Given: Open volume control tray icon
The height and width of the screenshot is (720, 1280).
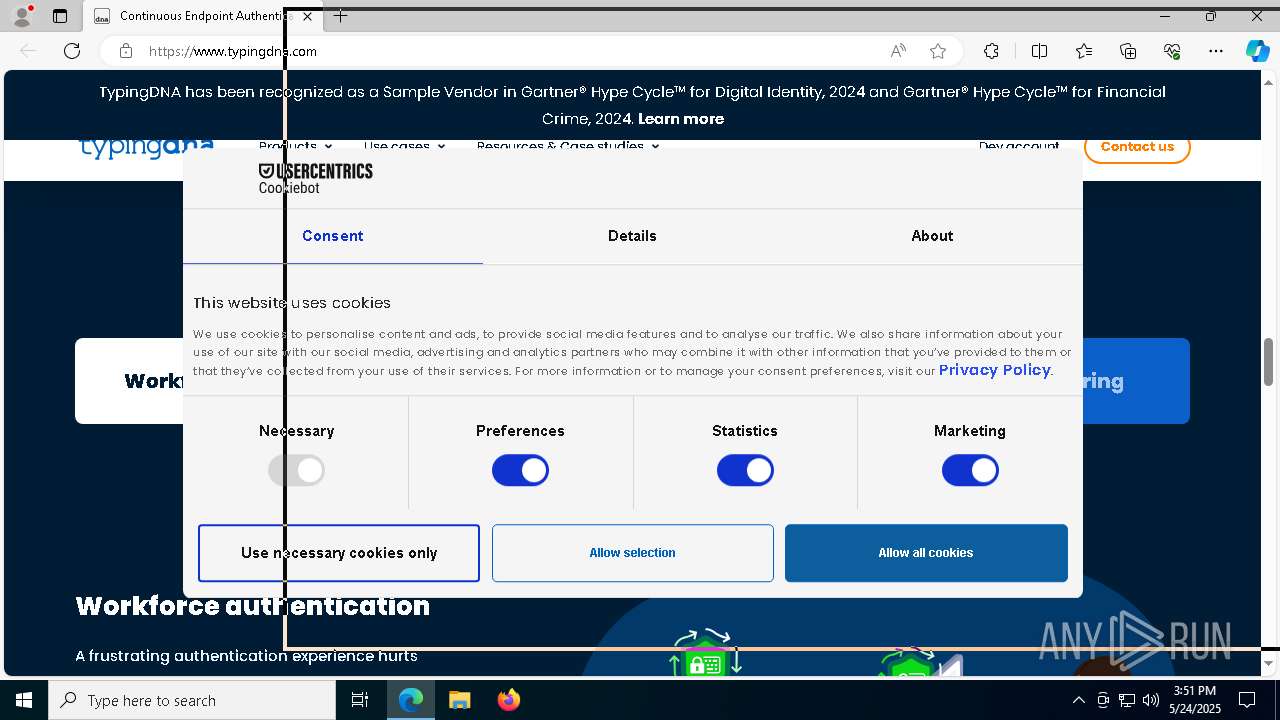Looking at the screenshot, I should point(1150,700).
